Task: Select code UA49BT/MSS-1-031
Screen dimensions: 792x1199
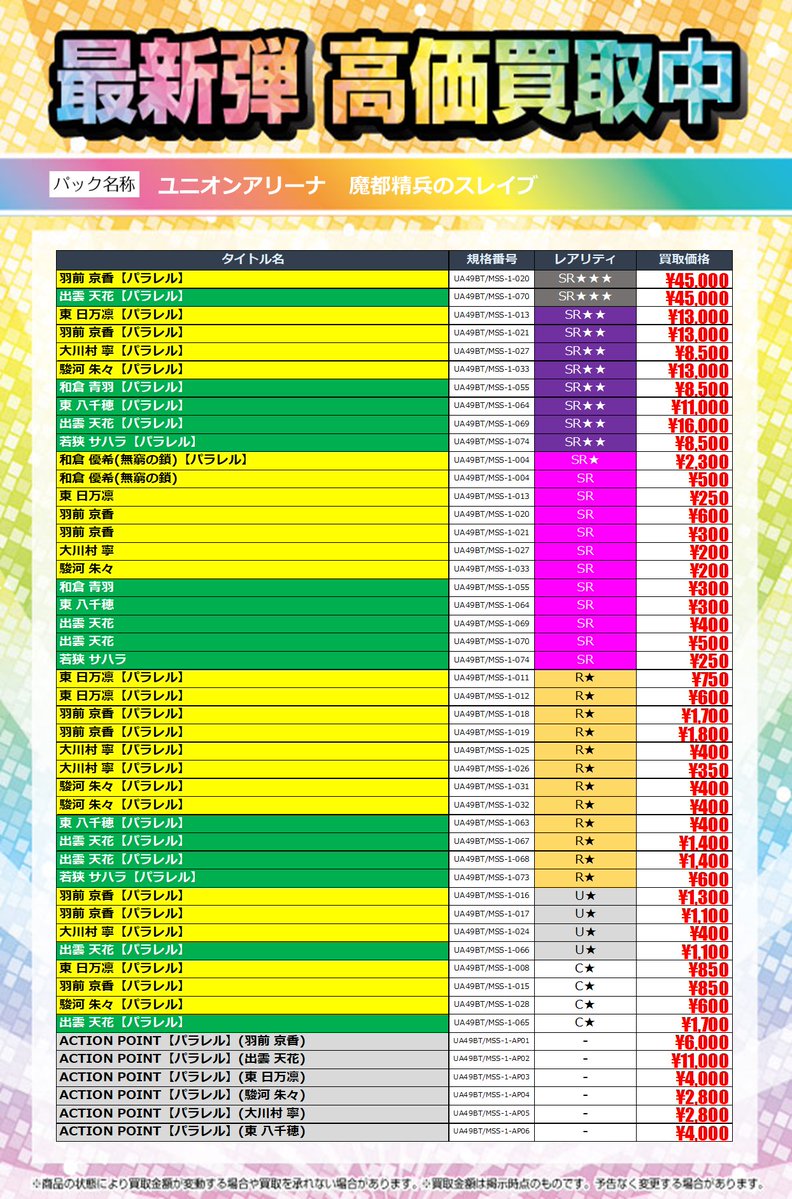Action: pyautogui.click(x=492, y=786)
